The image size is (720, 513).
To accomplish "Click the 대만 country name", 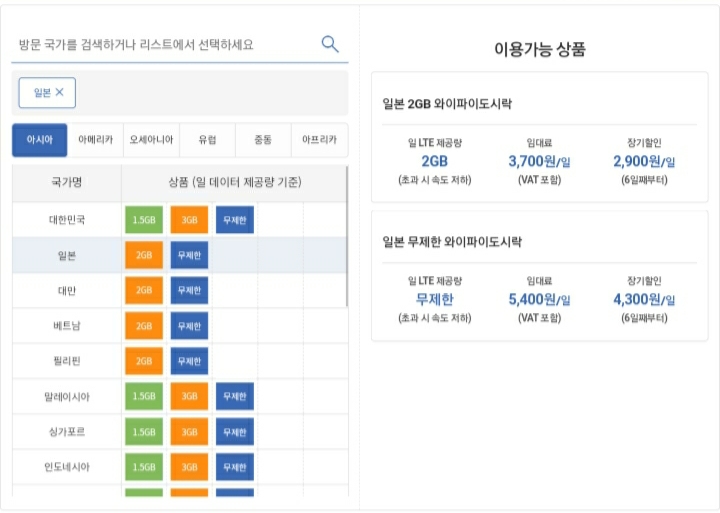I will click(x=67, y=290).
